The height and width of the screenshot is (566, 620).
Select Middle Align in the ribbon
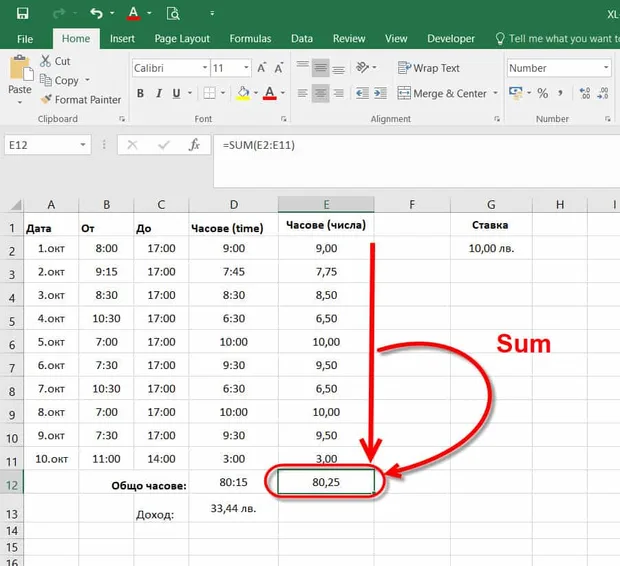320,68
